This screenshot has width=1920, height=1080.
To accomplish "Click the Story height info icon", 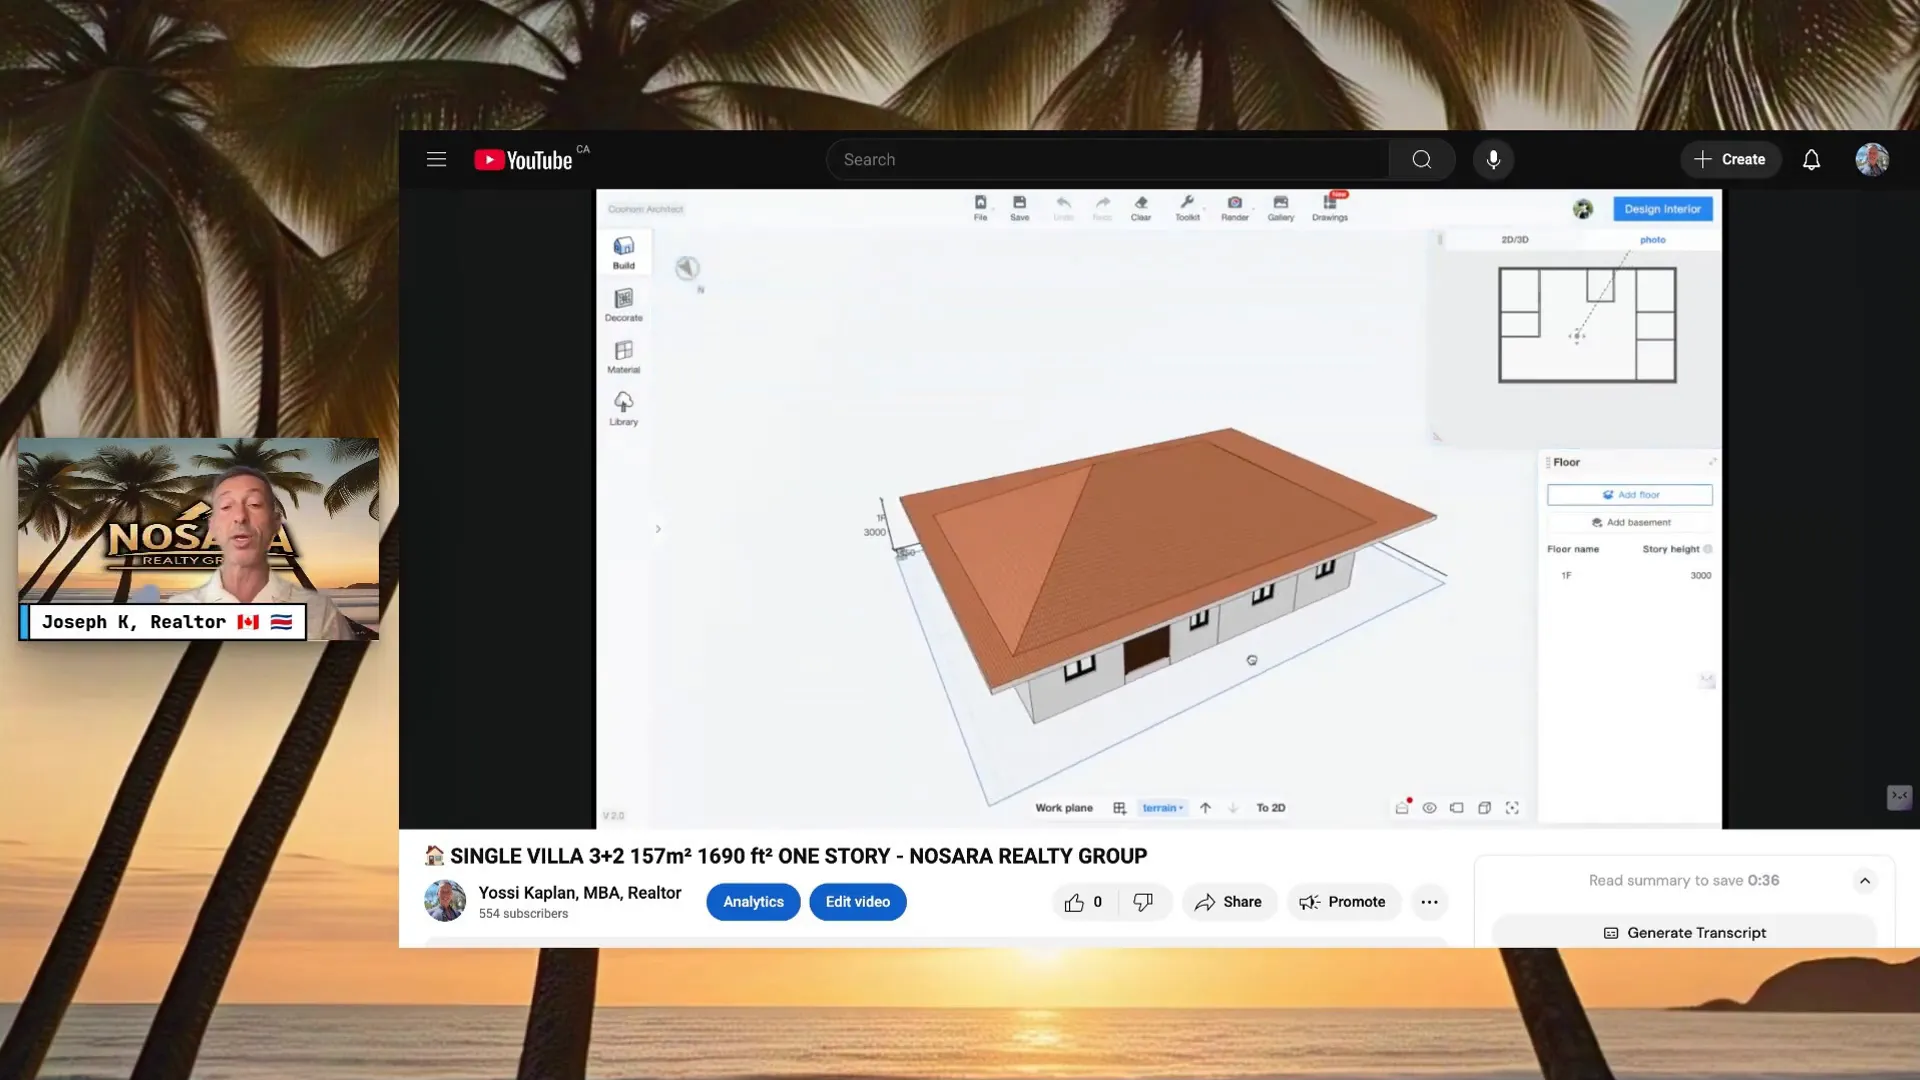I will pos(1708,549).
